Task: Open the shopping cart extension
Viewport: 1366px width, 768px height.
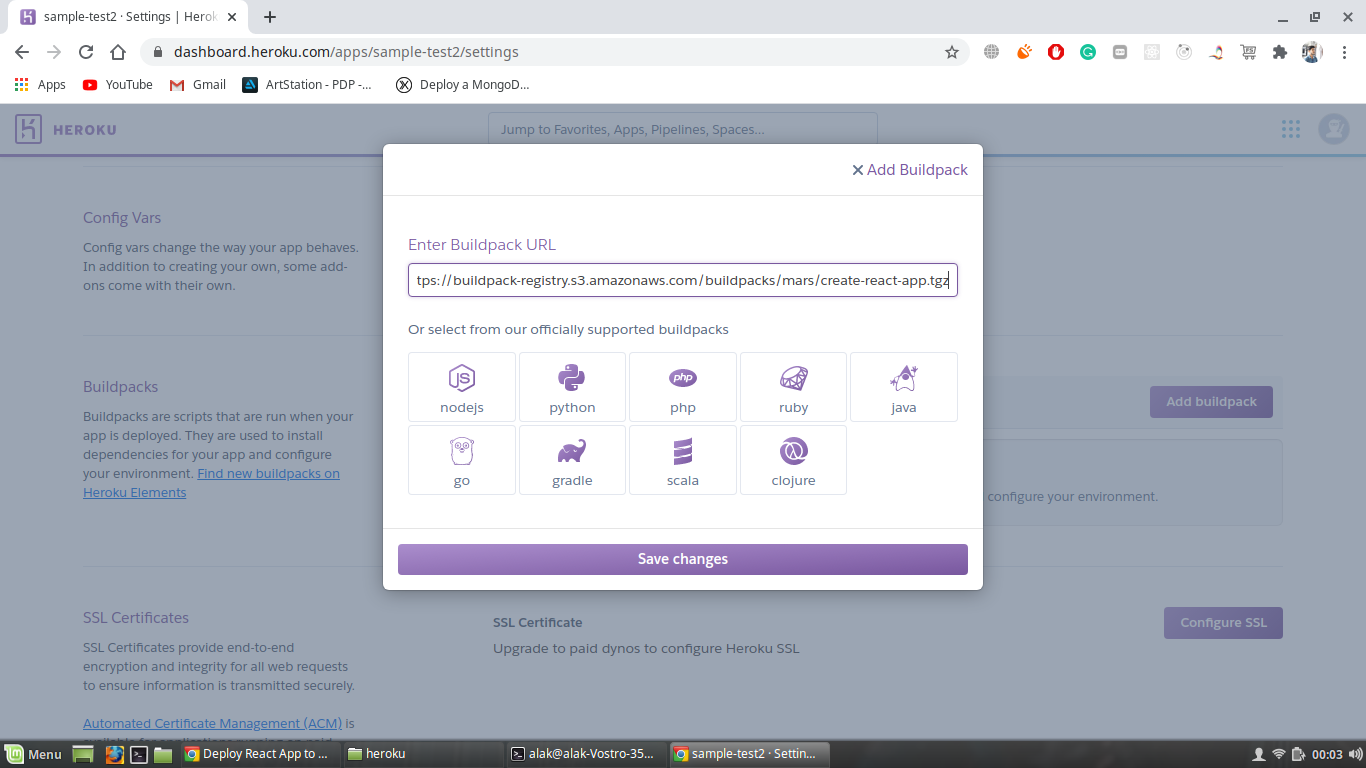Action: pos(1248,52)
